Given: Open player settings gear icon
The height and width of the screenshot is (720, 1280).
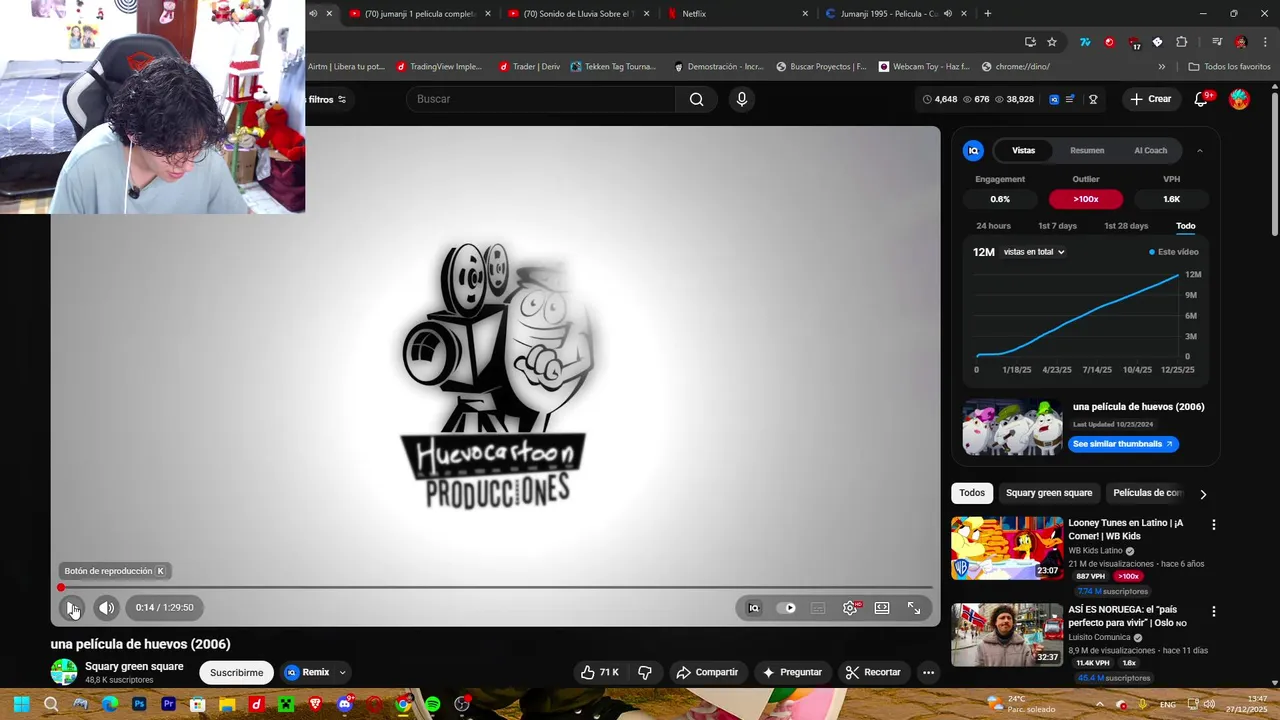Looking at the screenshot, I should tap(850, 608).
